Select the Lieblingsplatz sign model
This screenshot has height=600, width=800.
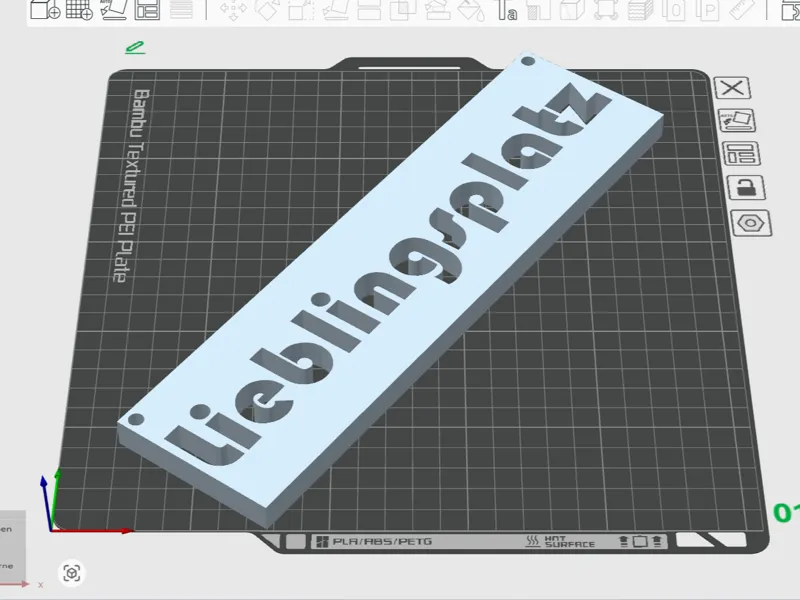[x=391, y=289]
